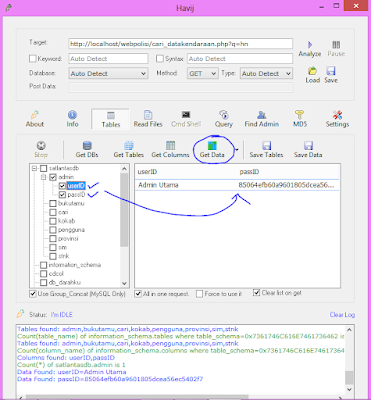Viewport: 371px width, 400px height.
Task: Toggle All in one request checkbox
Action: pos(138,294)
